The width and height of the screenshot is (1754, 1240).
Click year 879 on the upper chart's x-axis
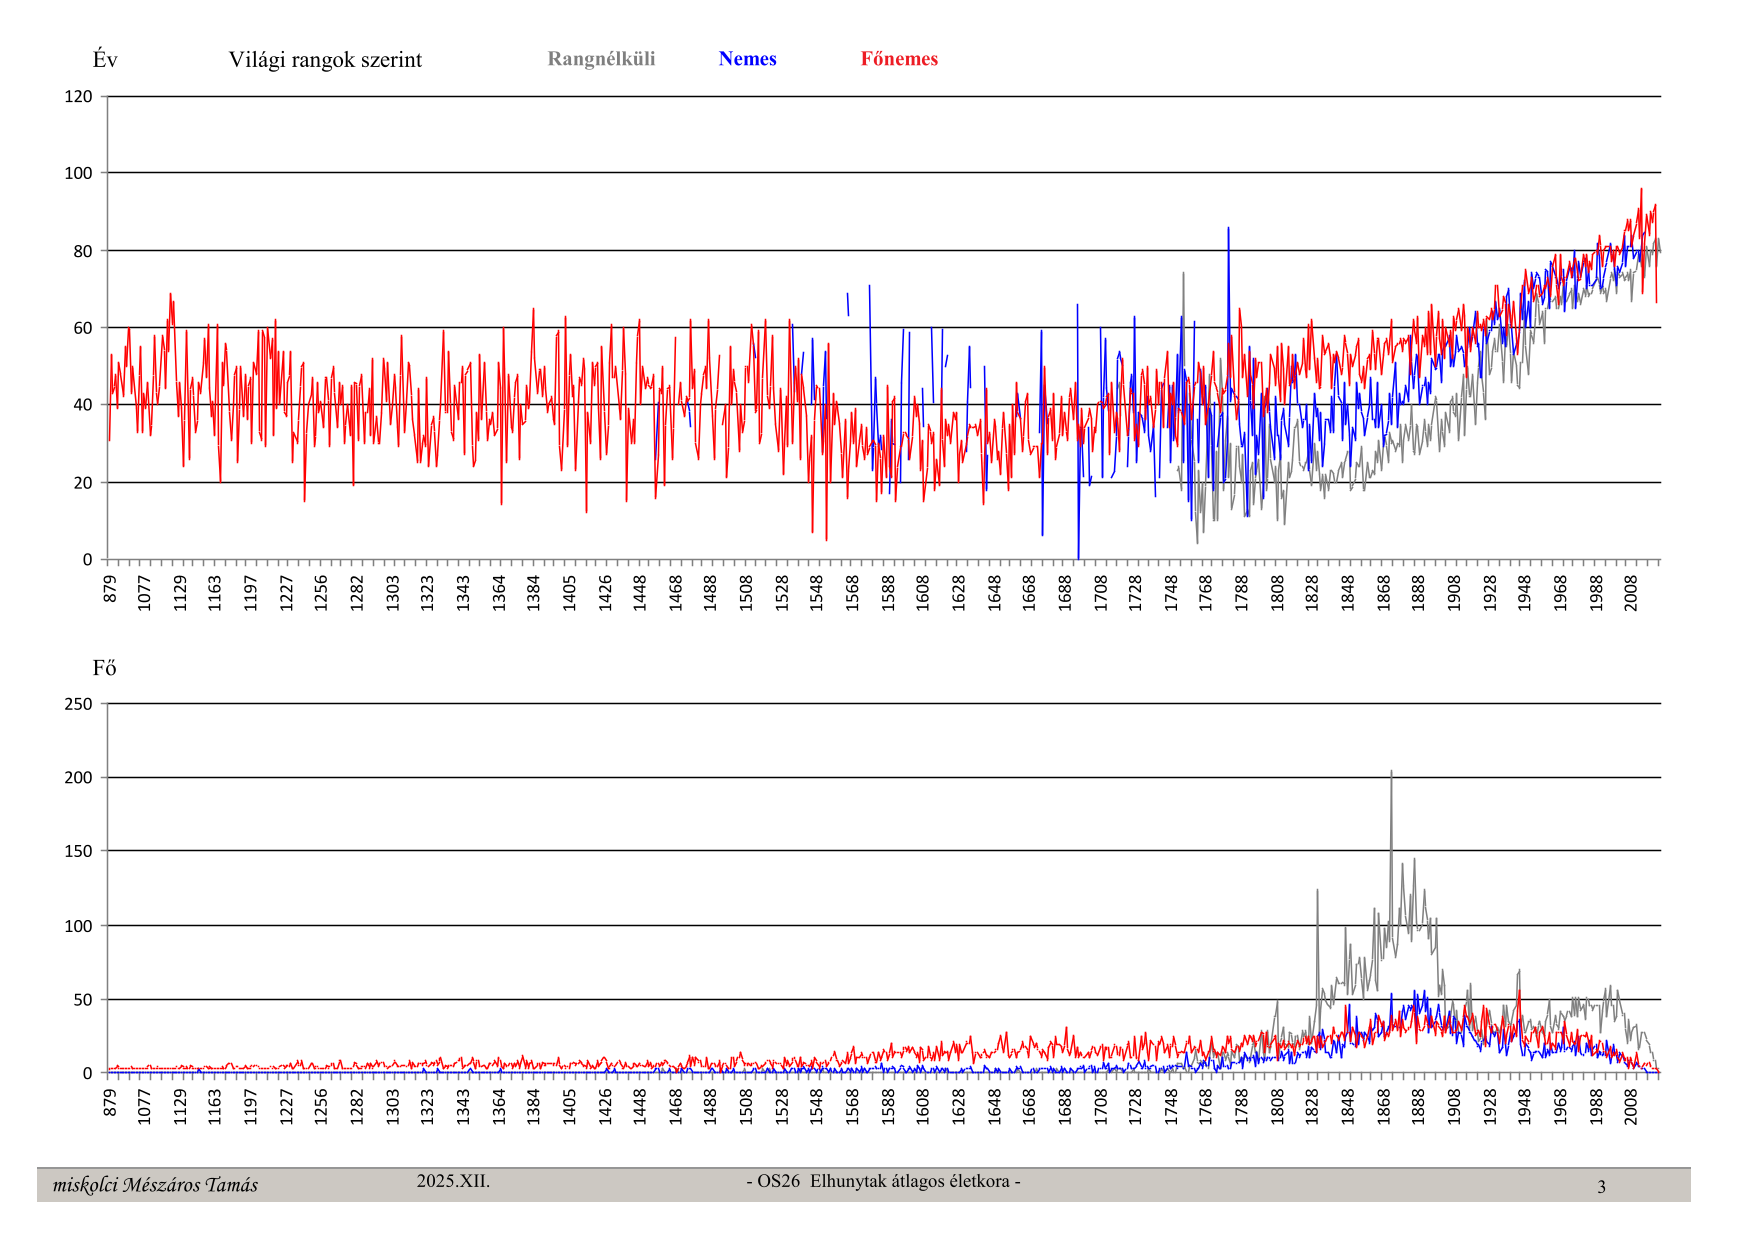(110, 589)
